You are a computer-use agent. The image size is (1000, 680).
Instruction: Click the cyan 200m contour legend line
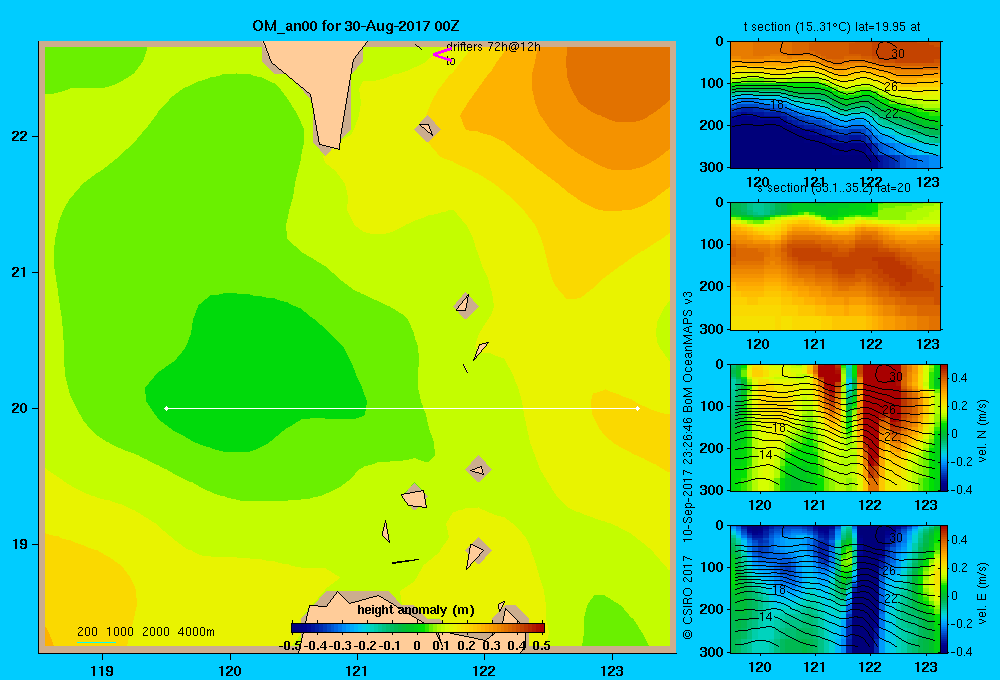[x=96, y=642]
